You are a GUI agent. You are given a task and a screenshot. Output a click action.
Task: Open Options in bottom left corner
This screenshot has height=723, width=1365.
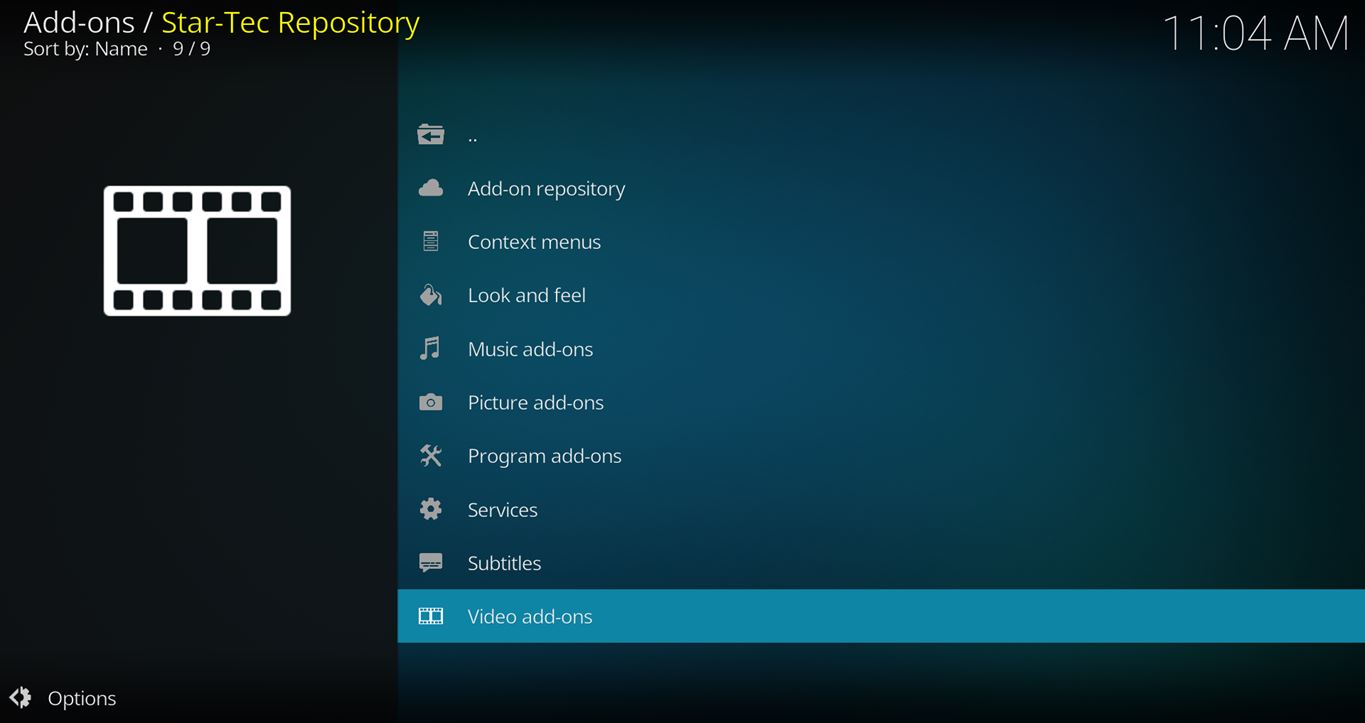pos(82,698)
